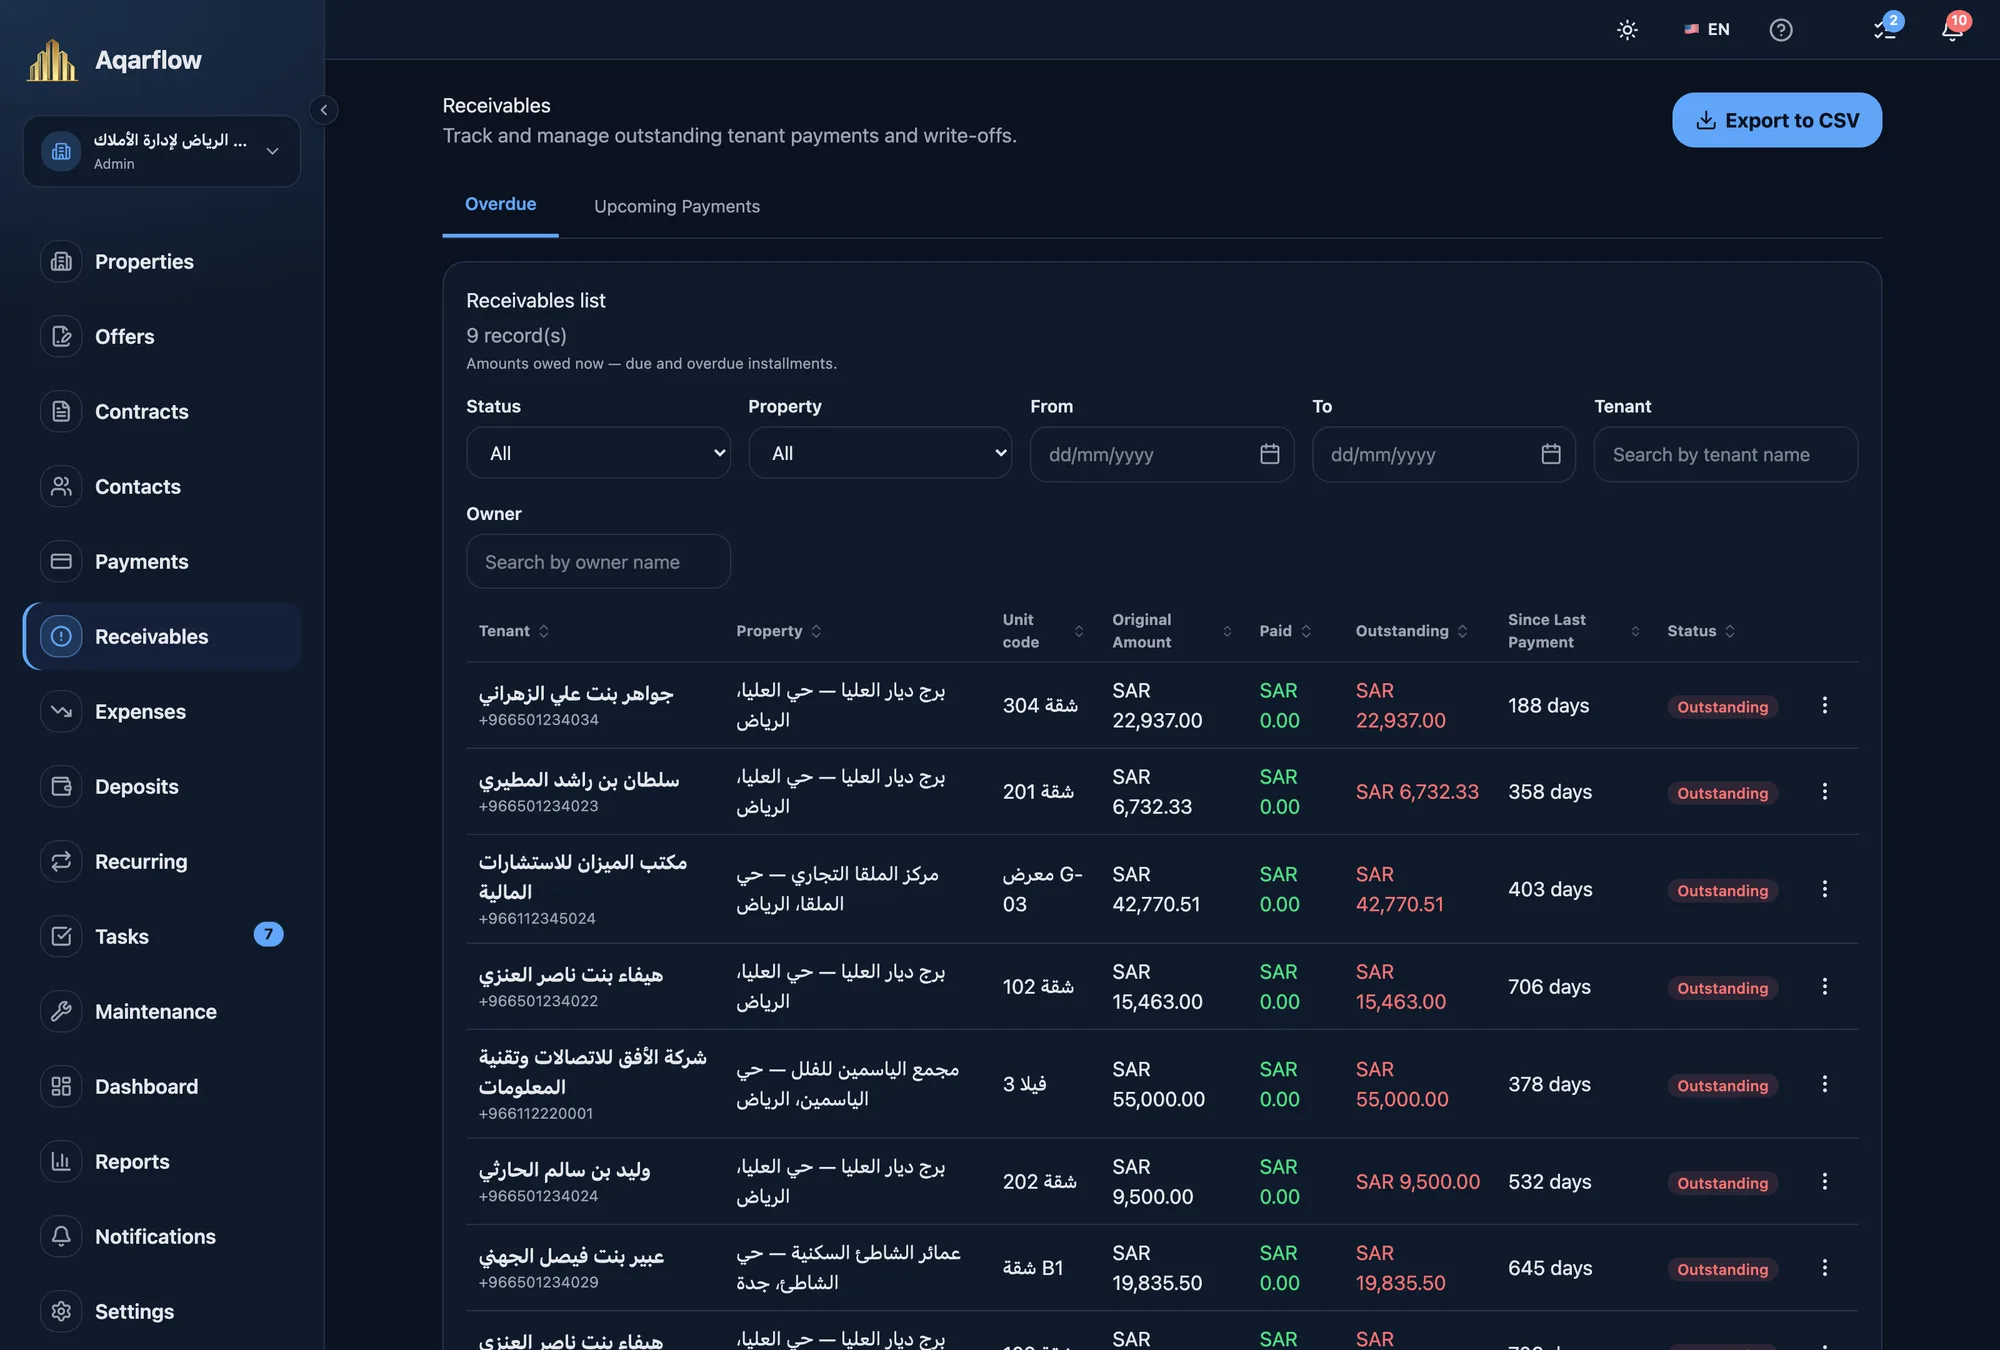The width and height of the screenshot is (2000, 1350).
Task: Toggle the light/dark theme sun icon
Action: click(x=1627, y=30)
